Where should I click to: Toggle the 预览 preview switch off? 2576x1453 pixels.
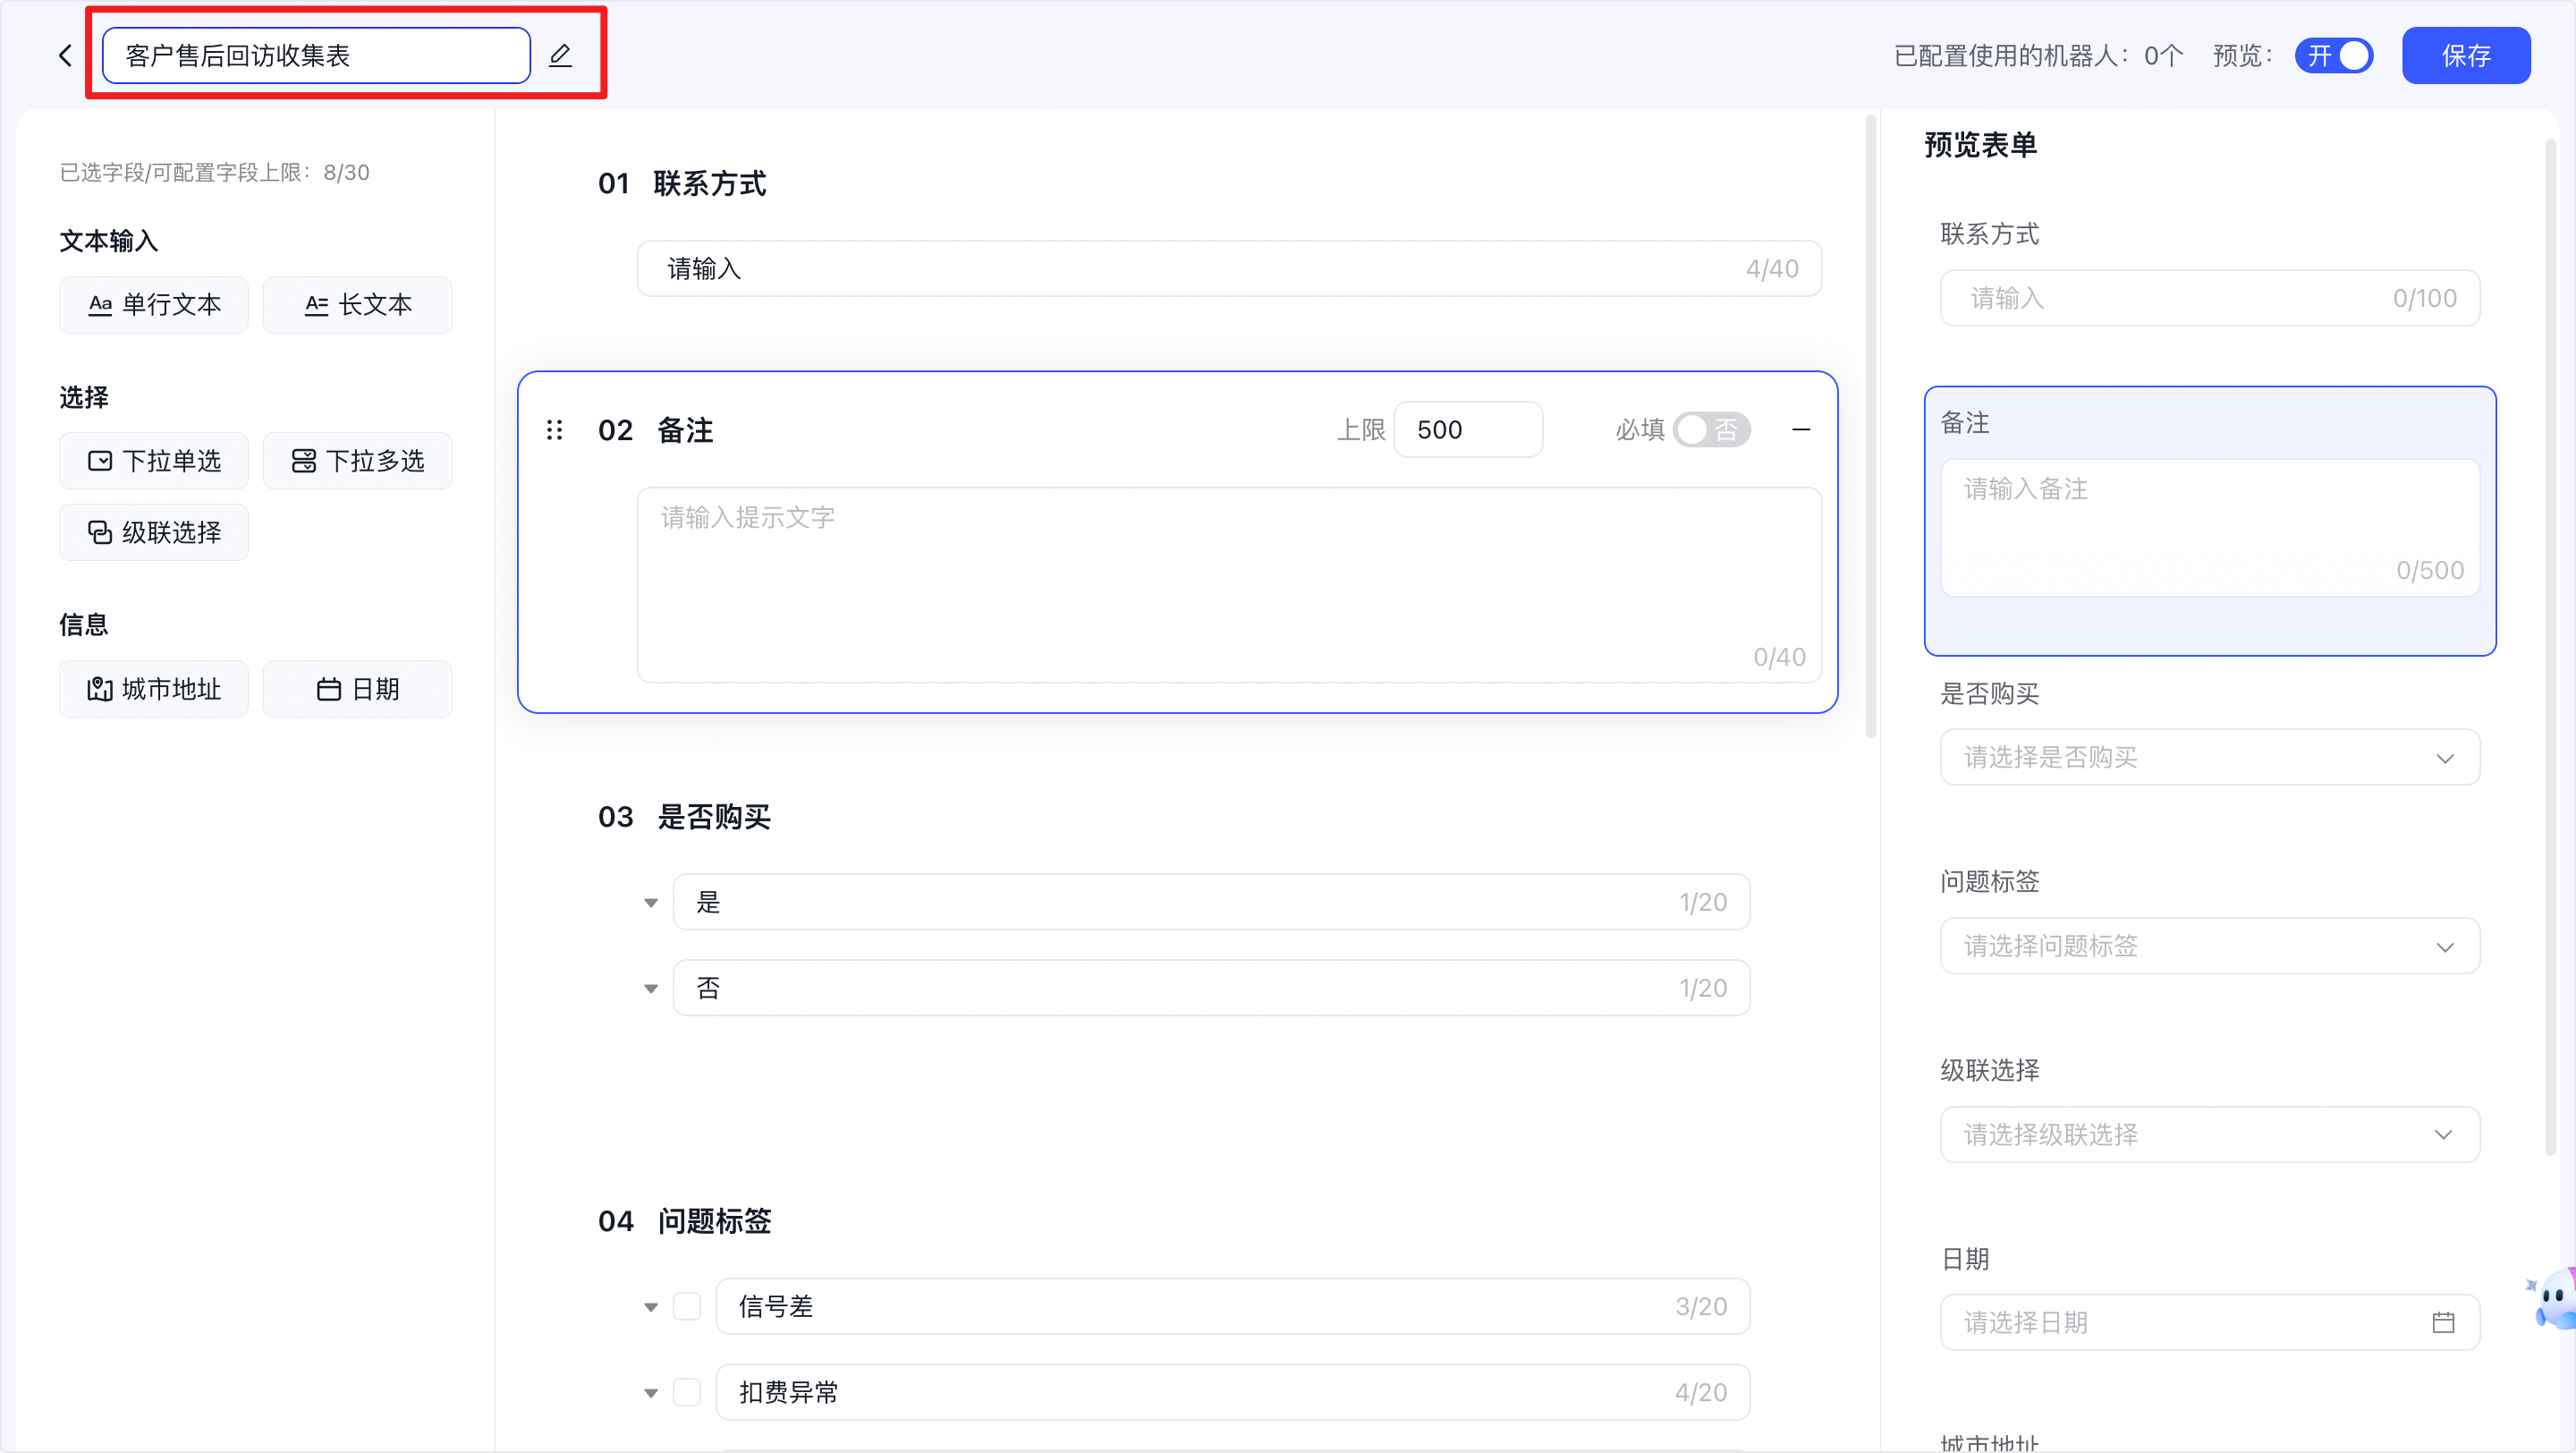[2334, 56]
